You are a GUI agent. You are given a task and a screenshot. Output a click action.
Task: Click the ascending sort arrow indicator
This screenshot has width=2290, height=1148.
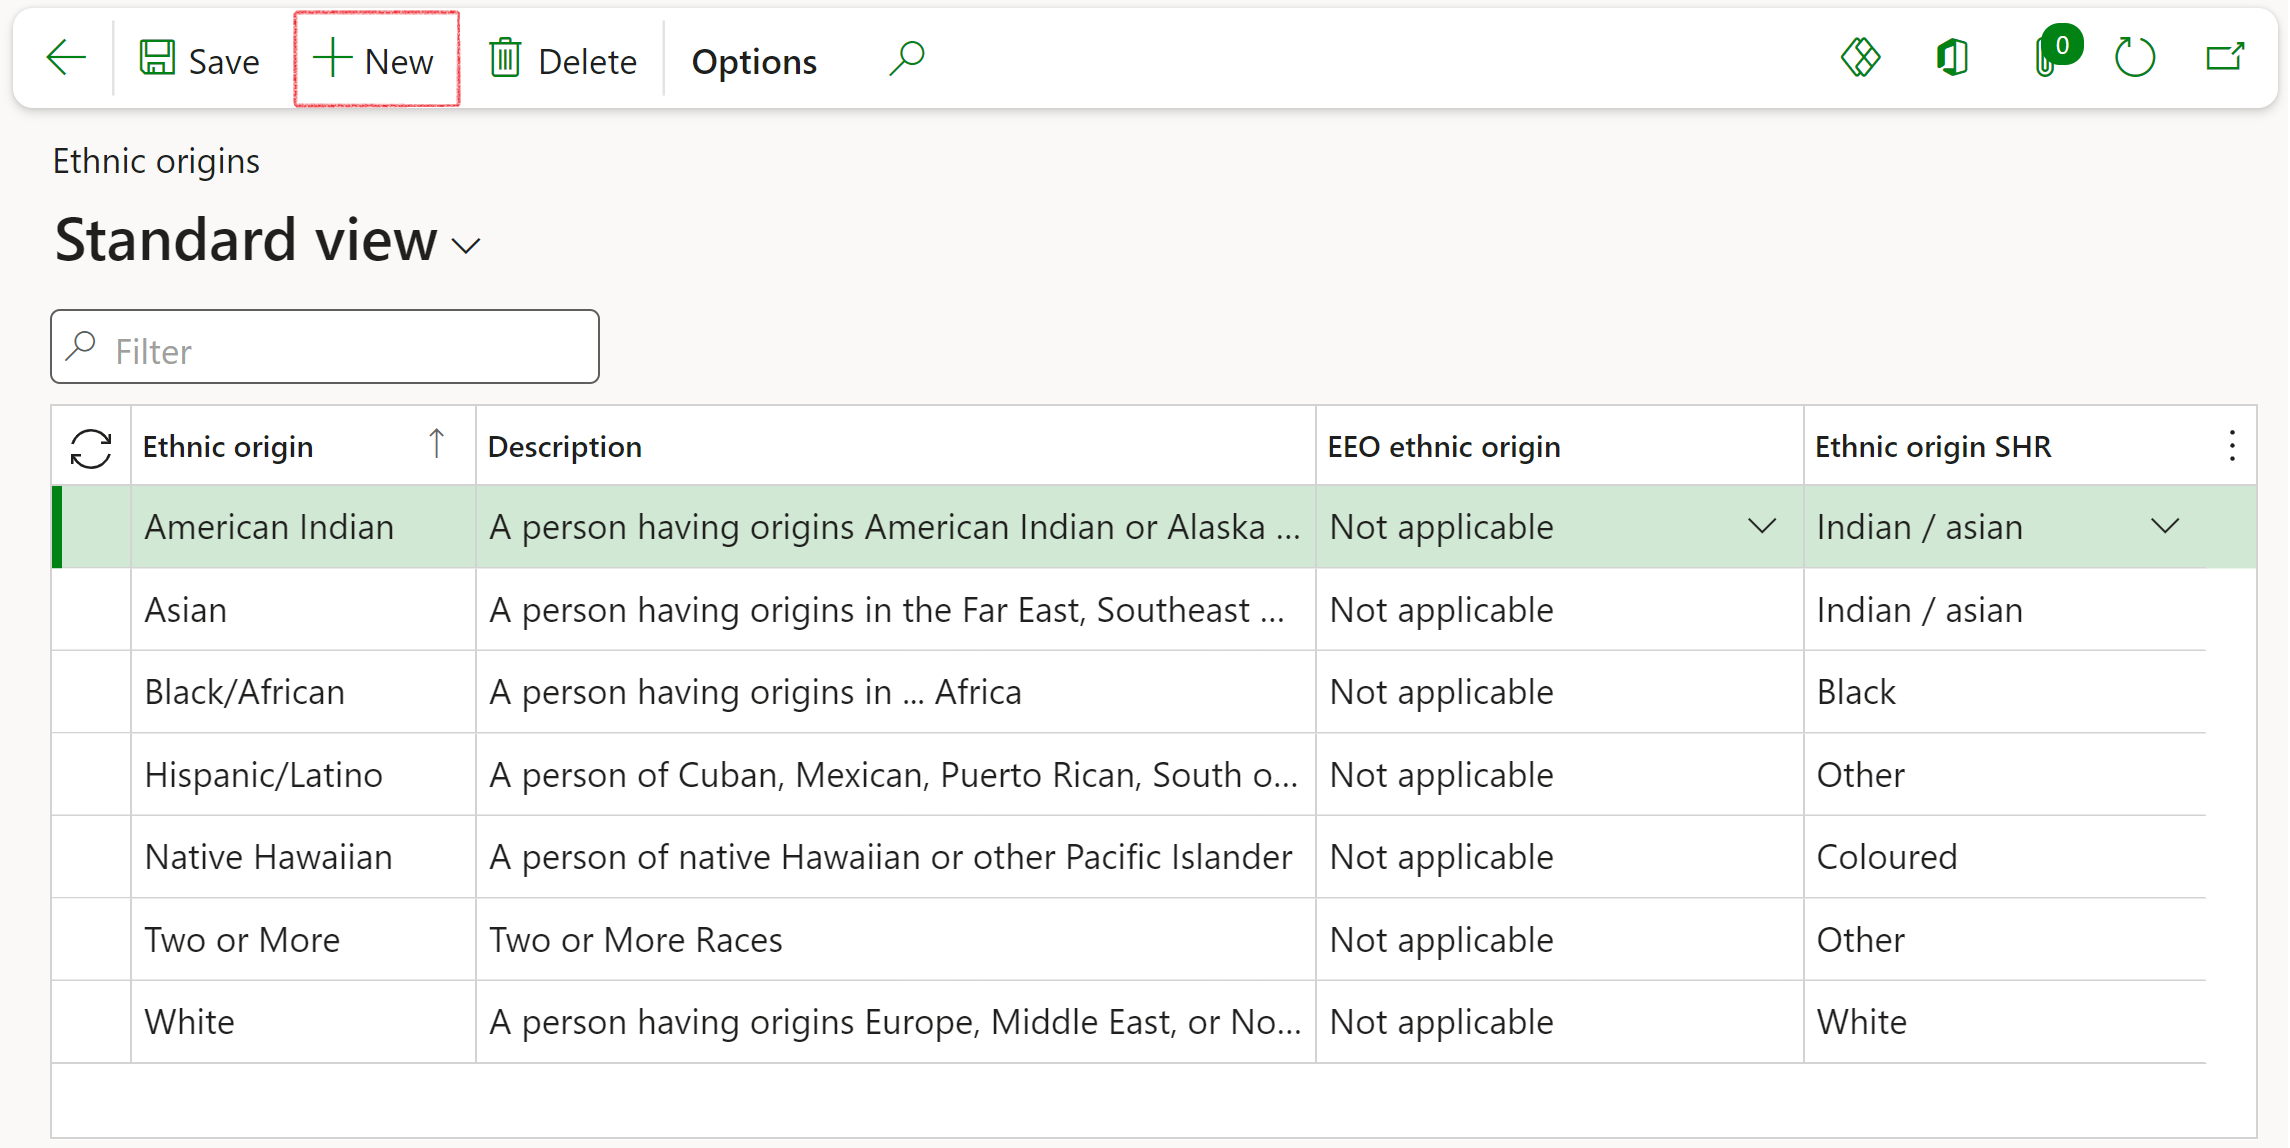[436, 444]
